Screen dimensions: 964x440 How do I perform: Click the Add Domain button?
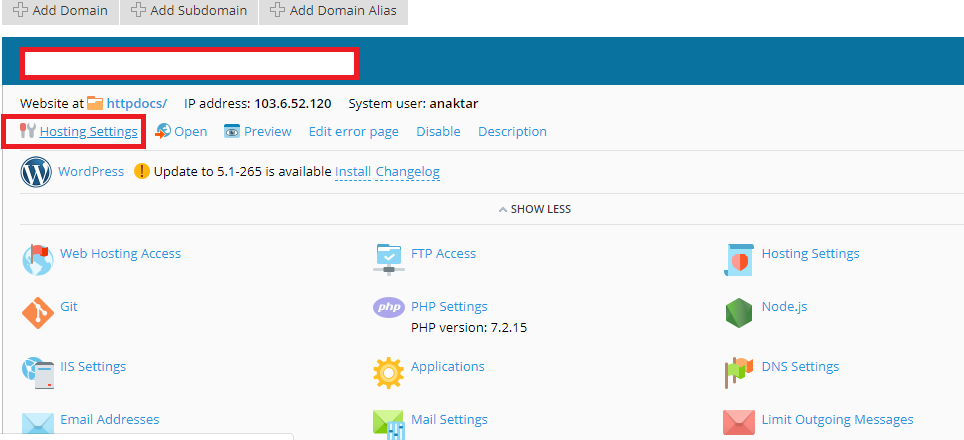click(59, 11)
